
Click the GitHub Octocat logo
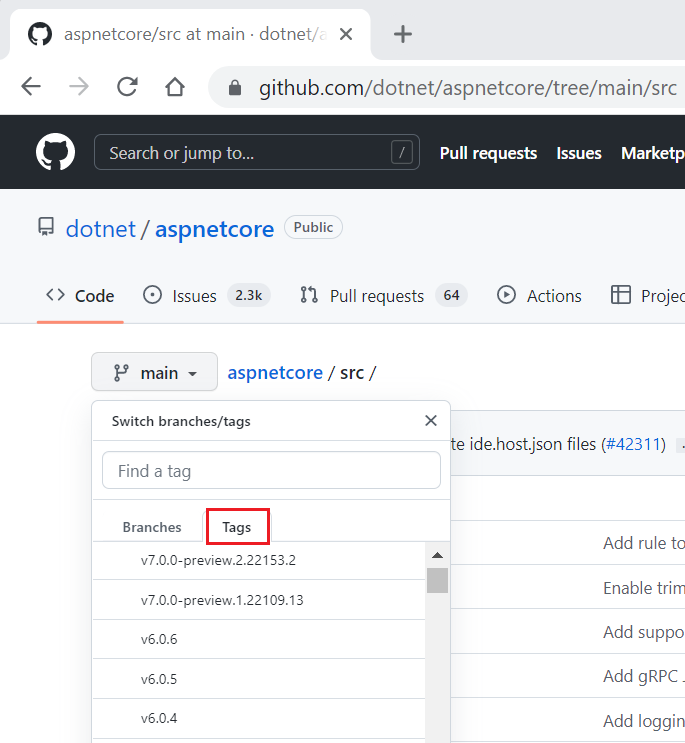point(55,153)
